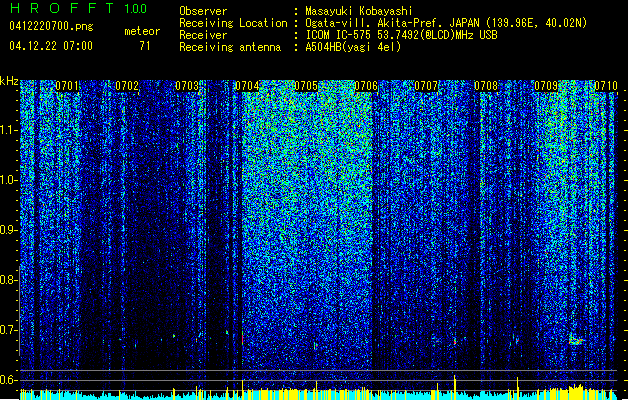The height and width of the screenshot is (400, 629).
Task: Click the 0705 time marker
Action: click(x=306, y=86)
